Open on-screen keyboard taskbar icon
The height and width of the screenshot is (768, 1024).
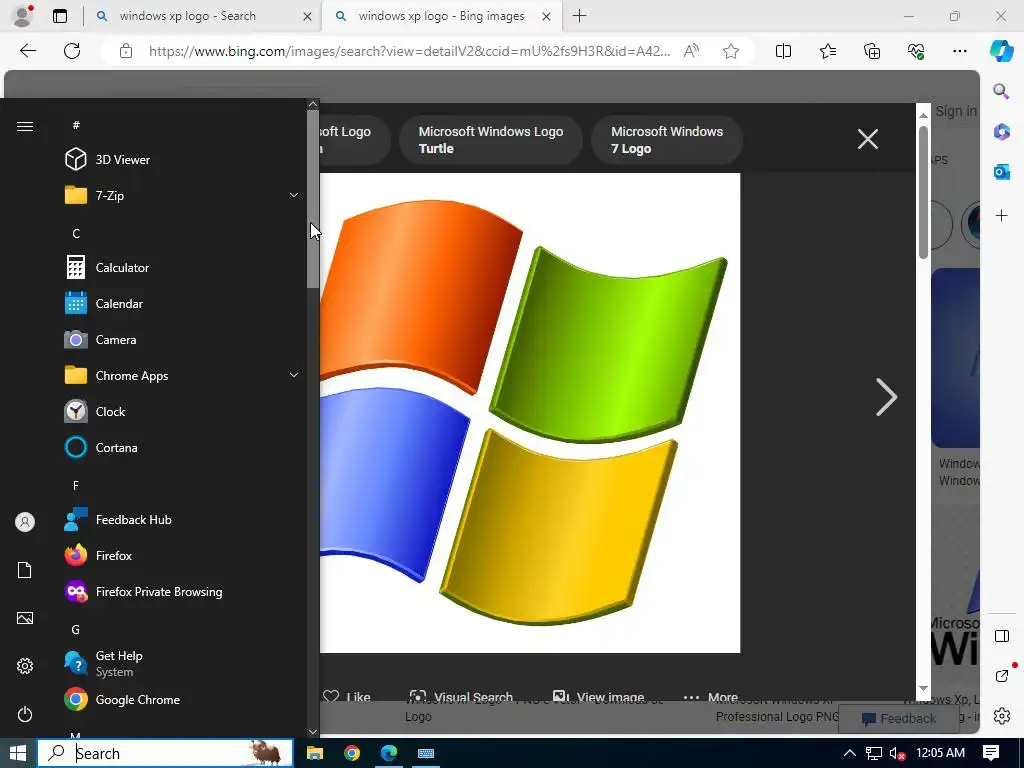point(426,753)
